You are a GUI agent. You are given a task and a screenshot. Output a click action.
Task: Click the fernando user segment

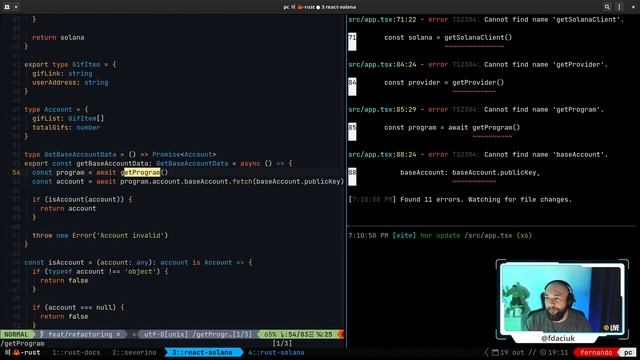[x=596, y=352]
